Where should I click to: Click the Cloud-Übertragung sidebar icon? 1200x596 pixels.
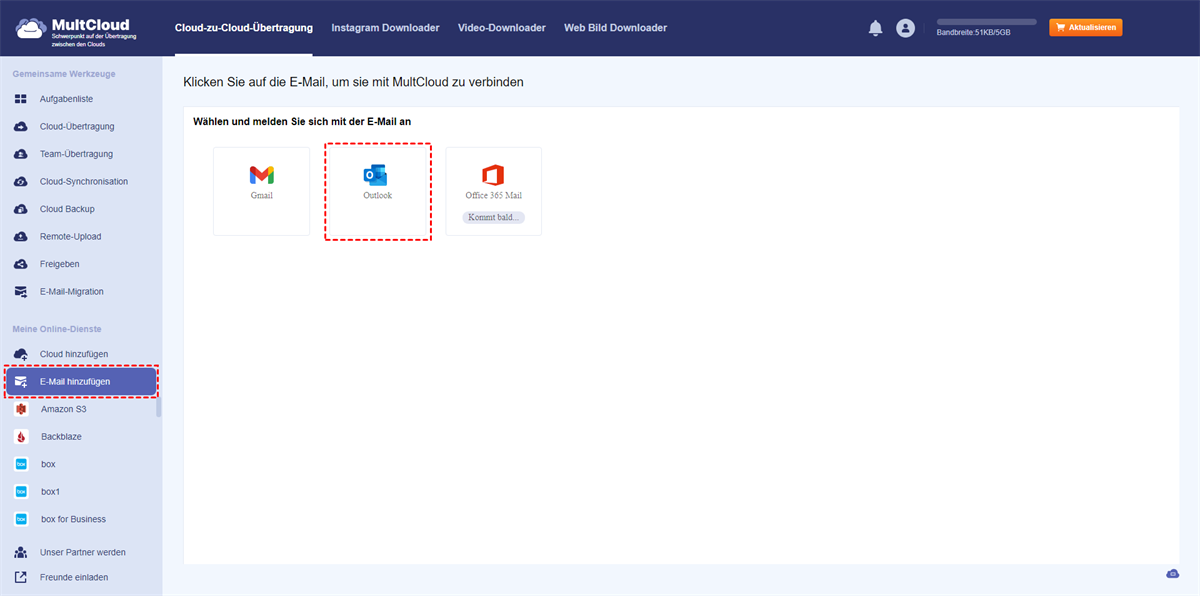[20, 127]
